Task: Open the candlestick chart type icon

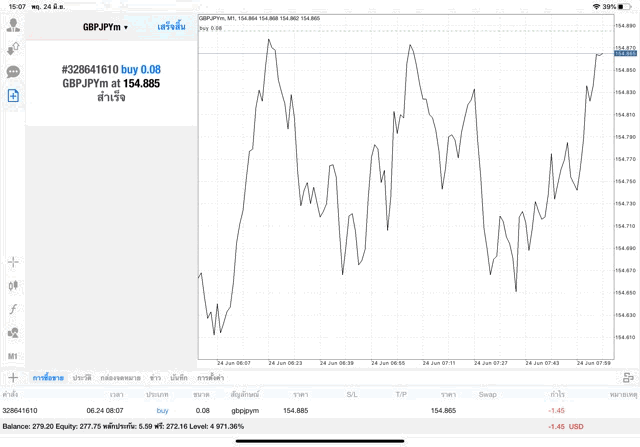Action: (13, 285)
